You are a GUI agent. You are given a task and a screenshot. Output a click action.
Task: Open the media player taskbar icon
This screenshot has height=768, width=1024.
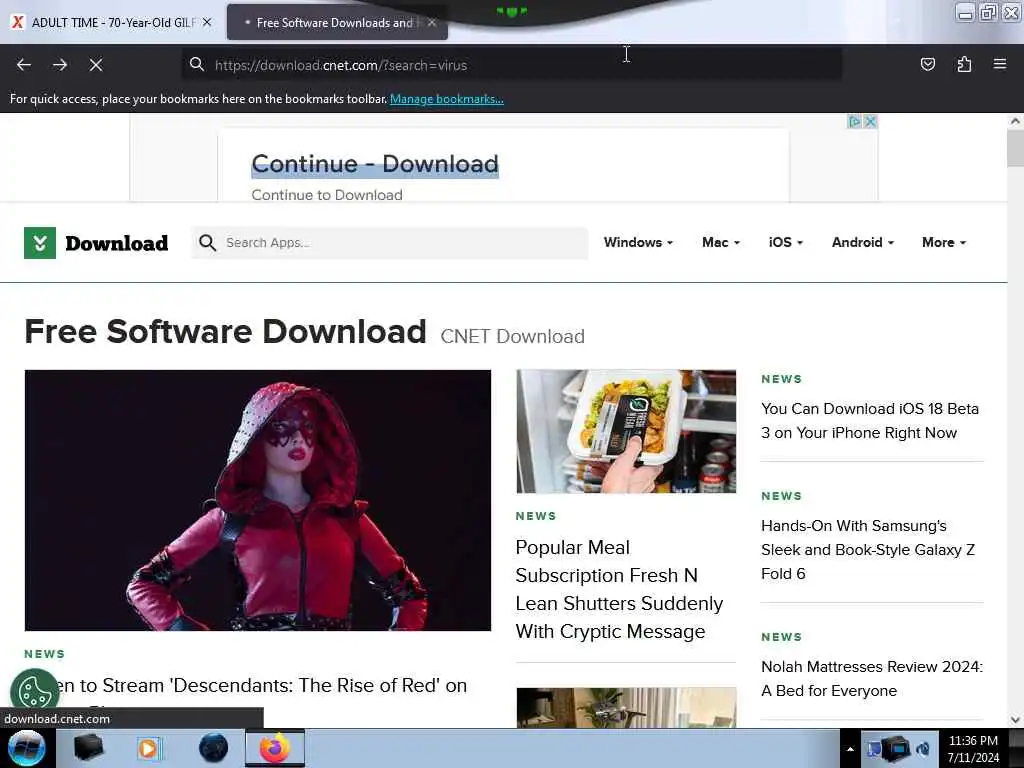pyautogui.click(x=149, y=748)
